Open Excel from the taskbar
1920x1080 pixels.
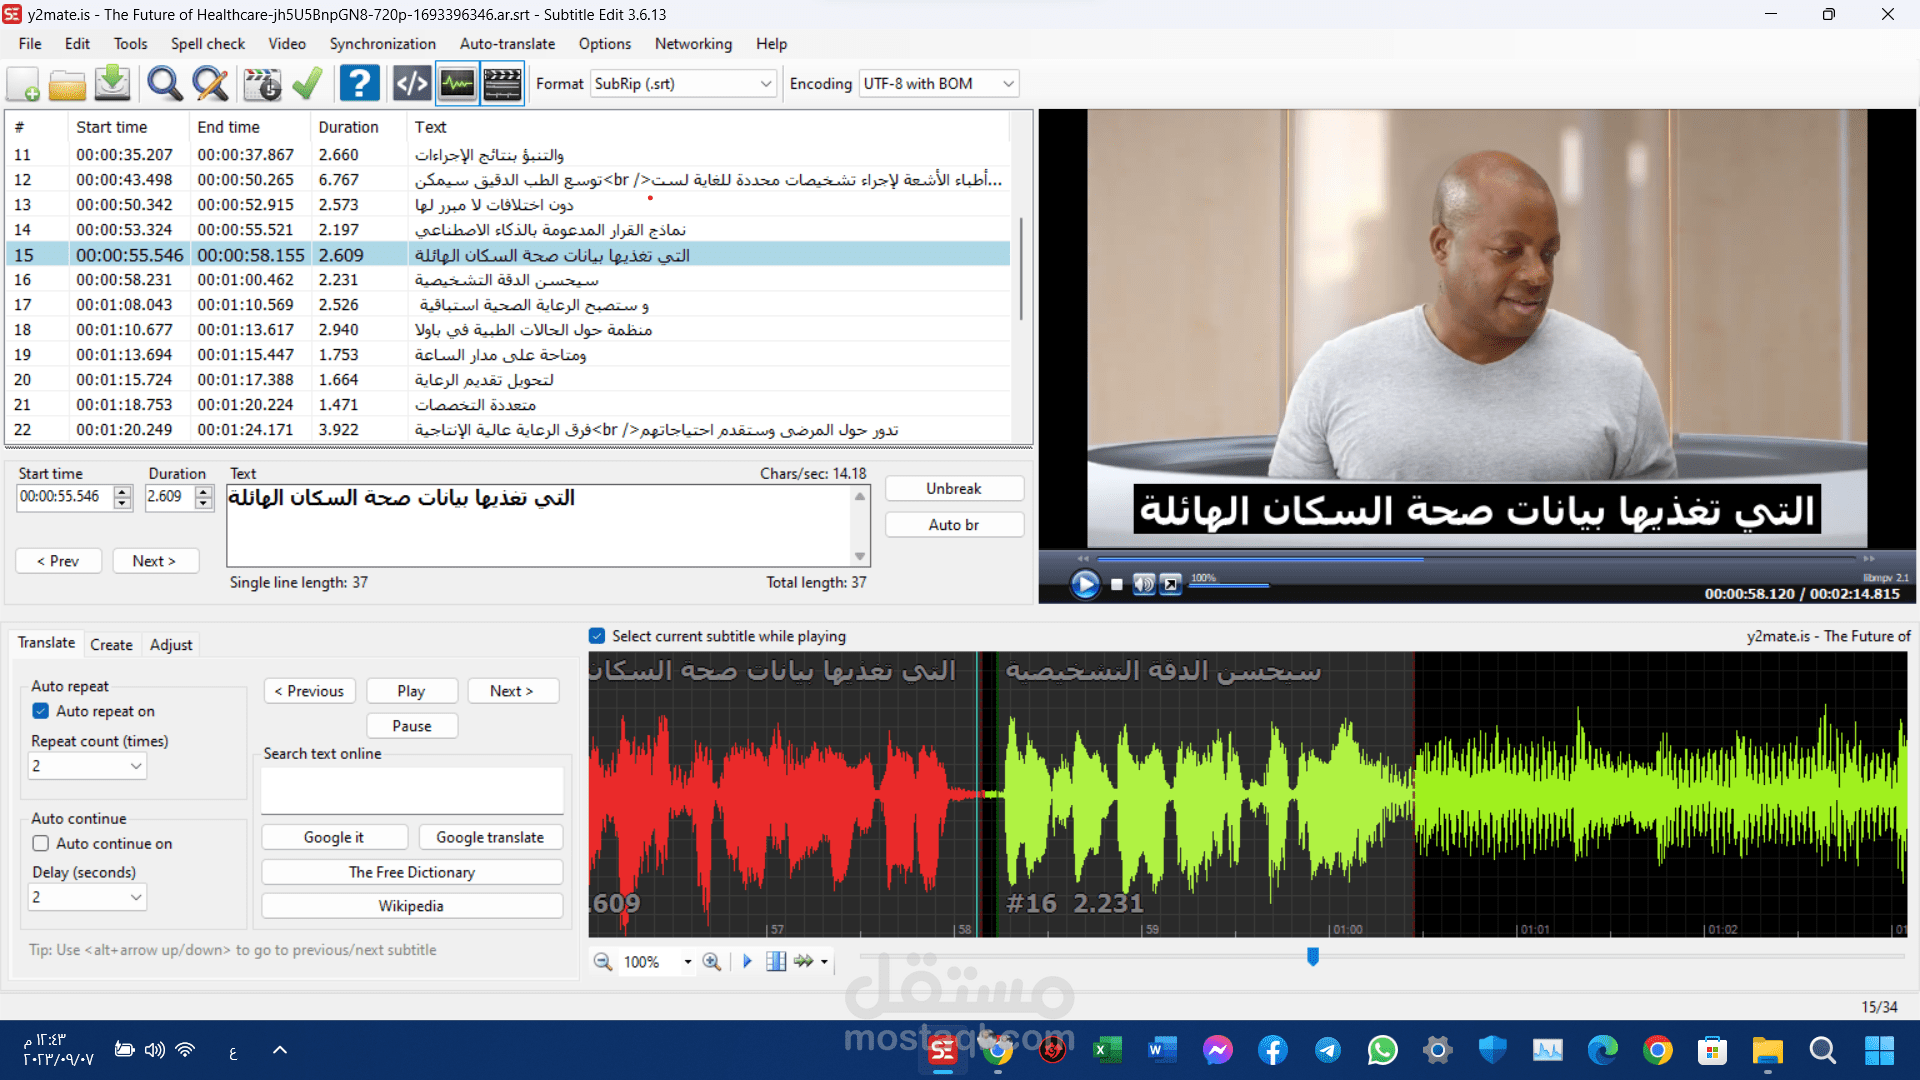[x=1107, y=1050]
